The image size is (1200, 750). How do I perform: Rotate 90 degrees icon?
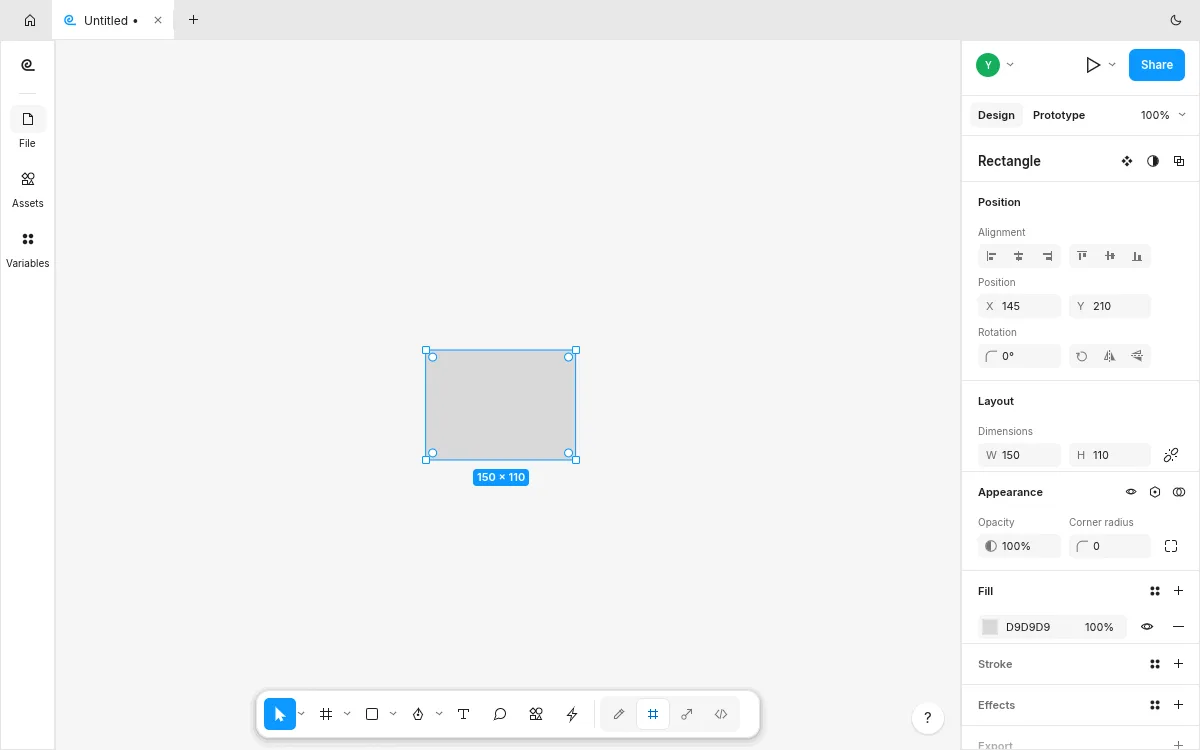point(1082,356)
